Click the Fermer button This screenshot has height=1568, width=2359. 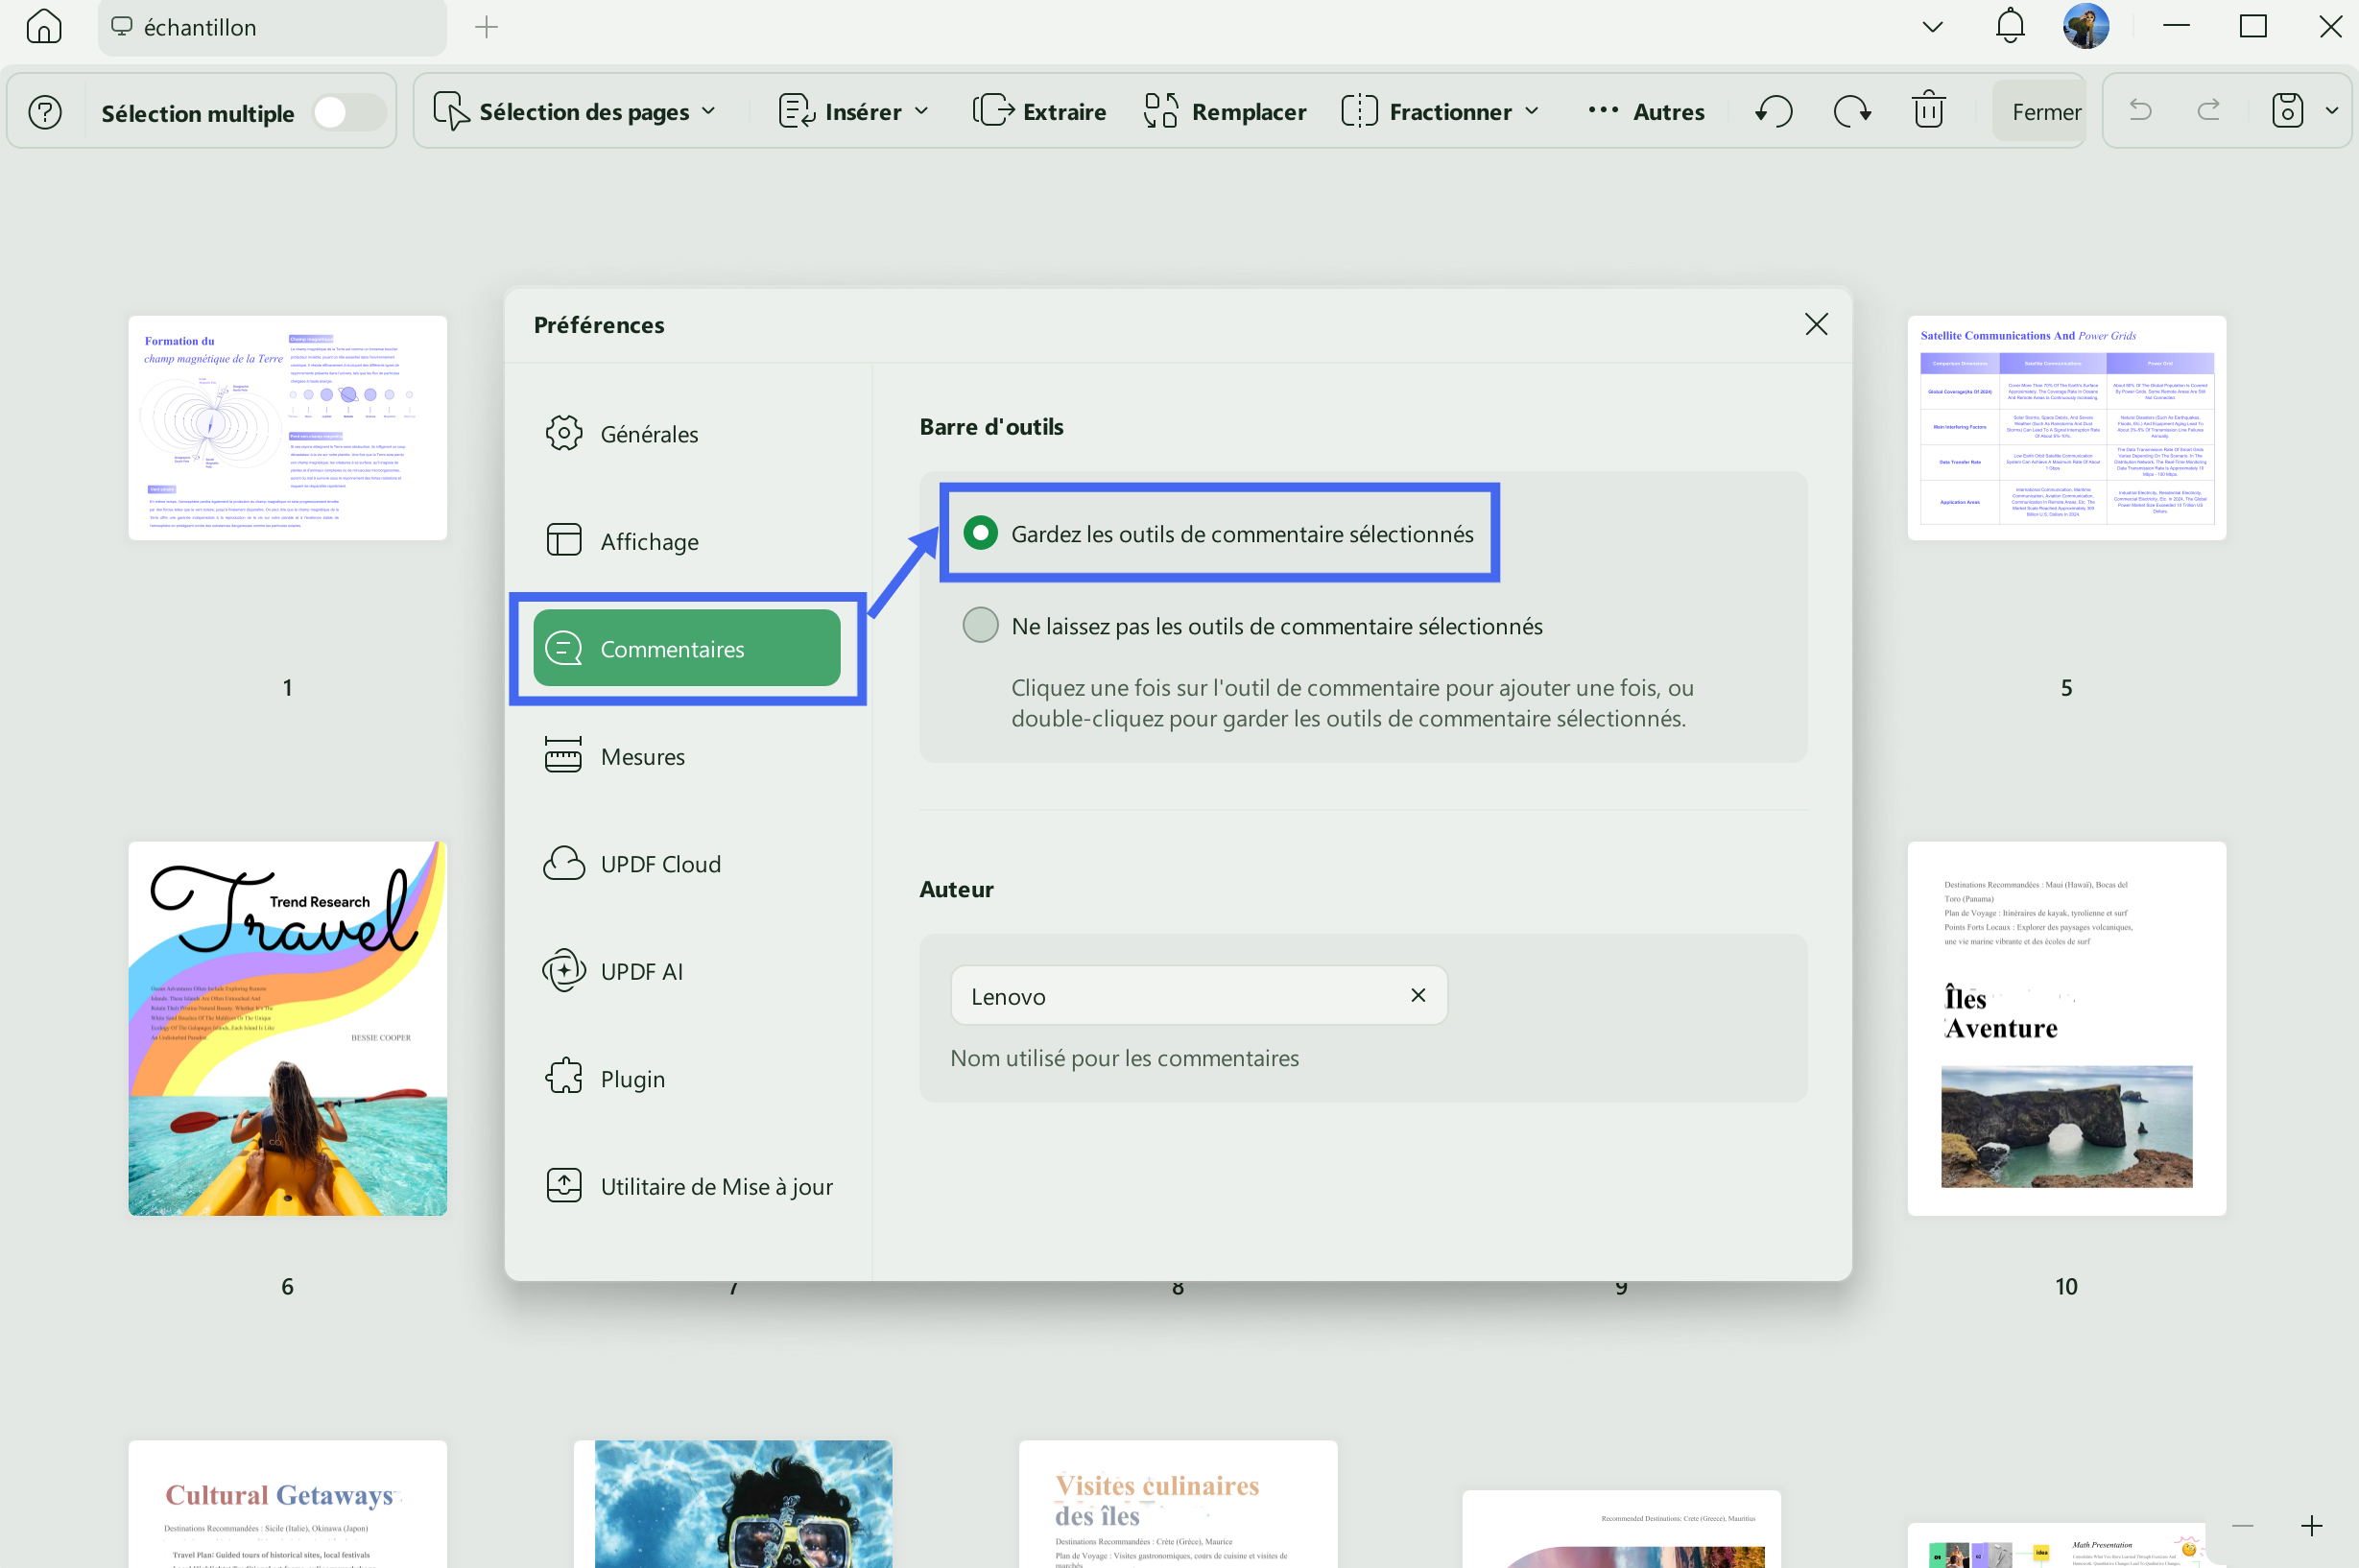(x=2038, y=111)
